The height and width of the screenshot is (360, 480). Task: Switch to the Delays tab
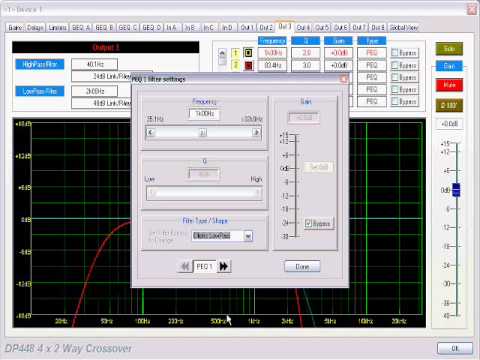(x=35, y=28)
